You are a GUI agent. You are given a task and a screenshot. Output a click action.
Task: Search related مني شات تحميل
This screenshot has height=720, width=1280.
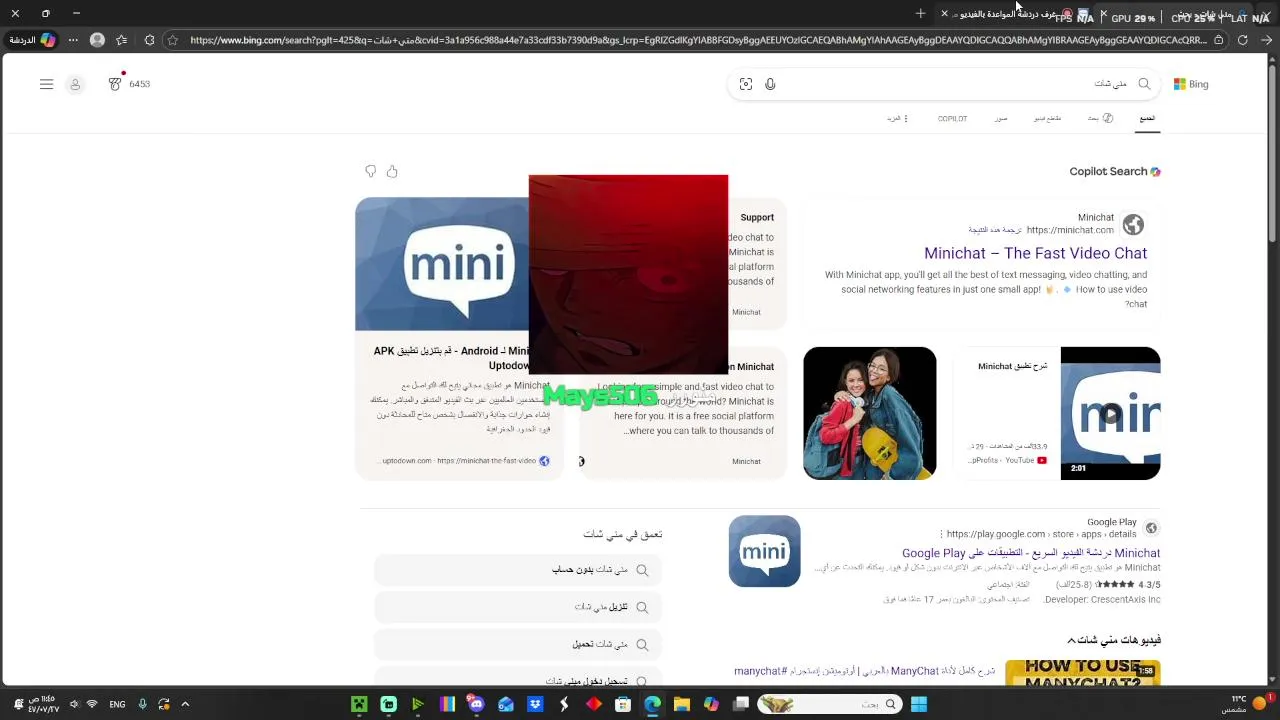(518, 645)
